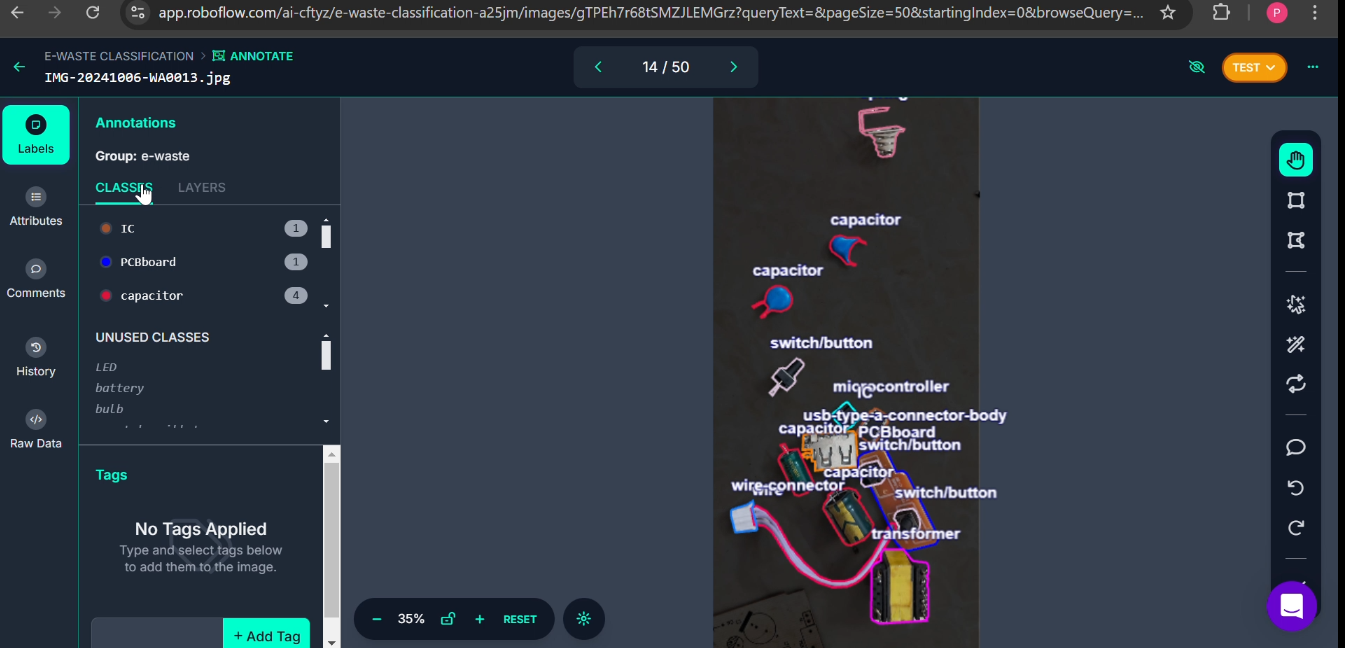The width and height of the screenshot is (1345, 648).
Task: Click the RESET zoom button
Action: 520,619
